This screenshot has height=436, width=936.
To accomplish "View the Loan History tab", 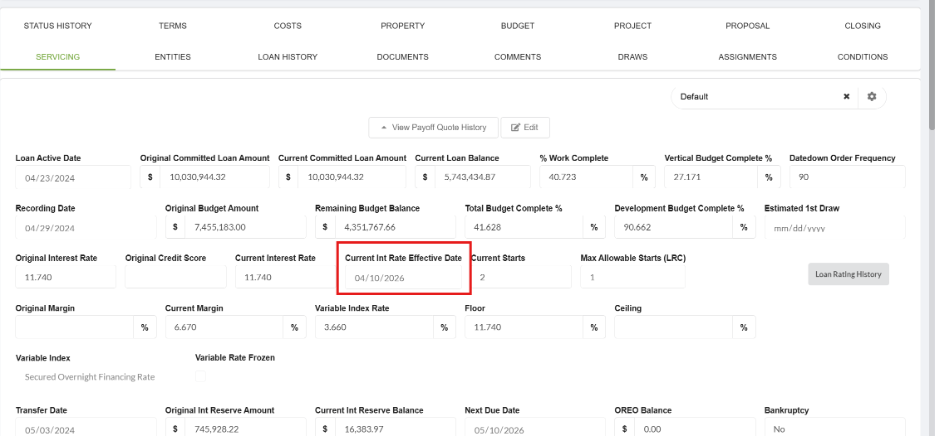I will (x=288, y=57).
